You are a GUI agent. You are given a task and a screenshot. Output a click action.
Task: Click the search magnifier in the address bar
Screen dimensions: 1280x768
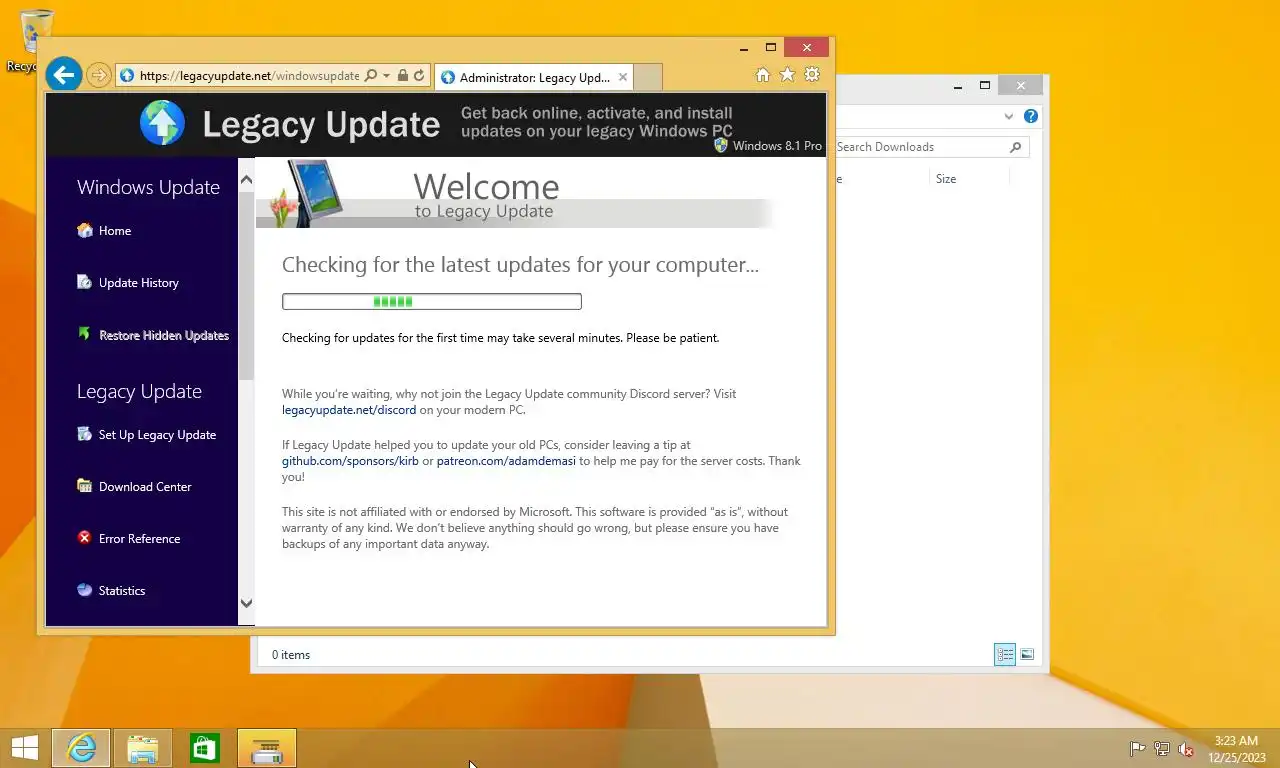tap(371, 76)
